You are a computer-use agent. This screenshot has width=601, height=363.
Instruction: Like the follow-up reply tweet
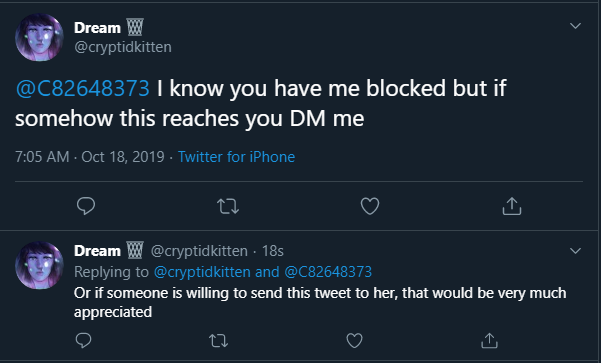(354, 340)
